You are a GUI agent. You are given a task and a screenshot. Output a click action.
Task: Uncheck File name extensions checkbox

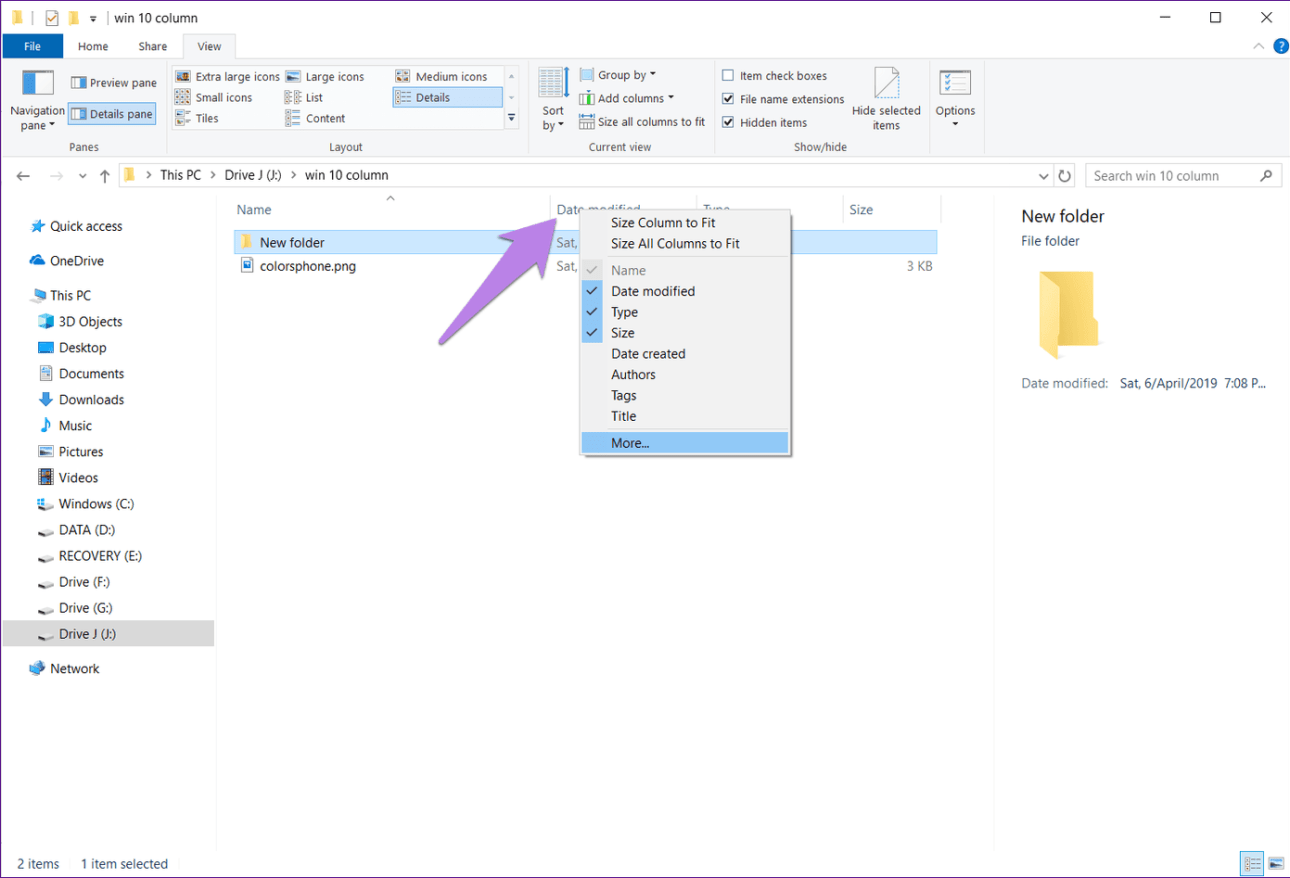pos(728,99)
